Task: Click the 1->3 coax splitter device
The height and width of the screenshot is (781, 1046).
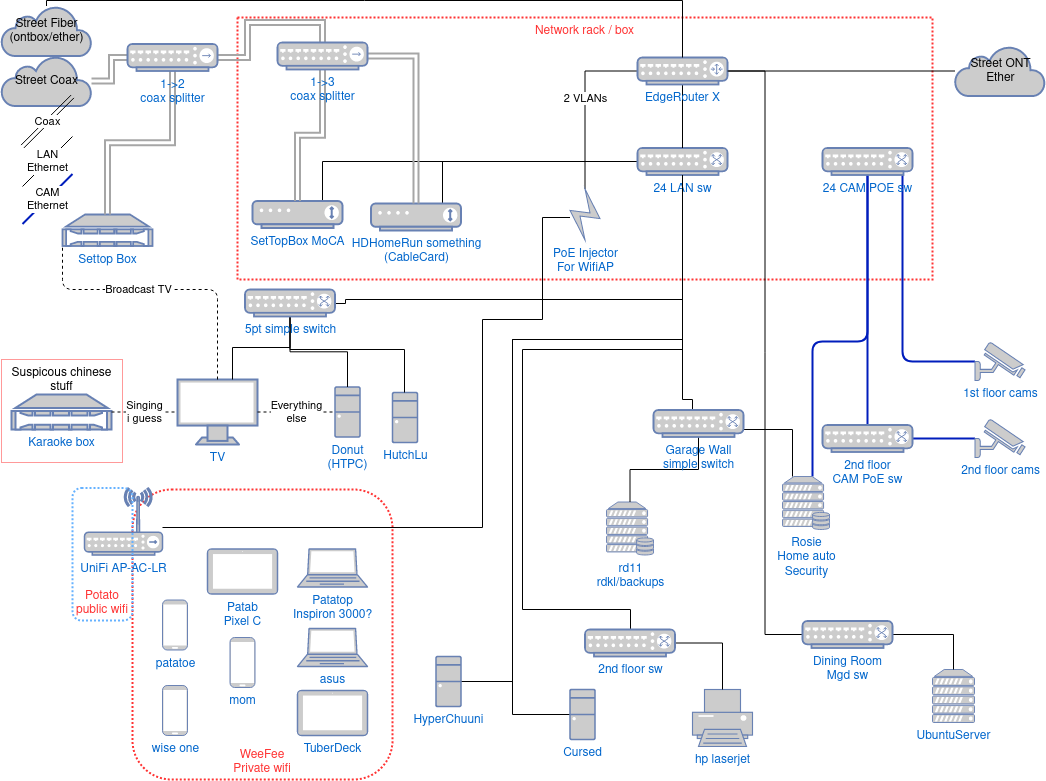Action: pos(322,55)
